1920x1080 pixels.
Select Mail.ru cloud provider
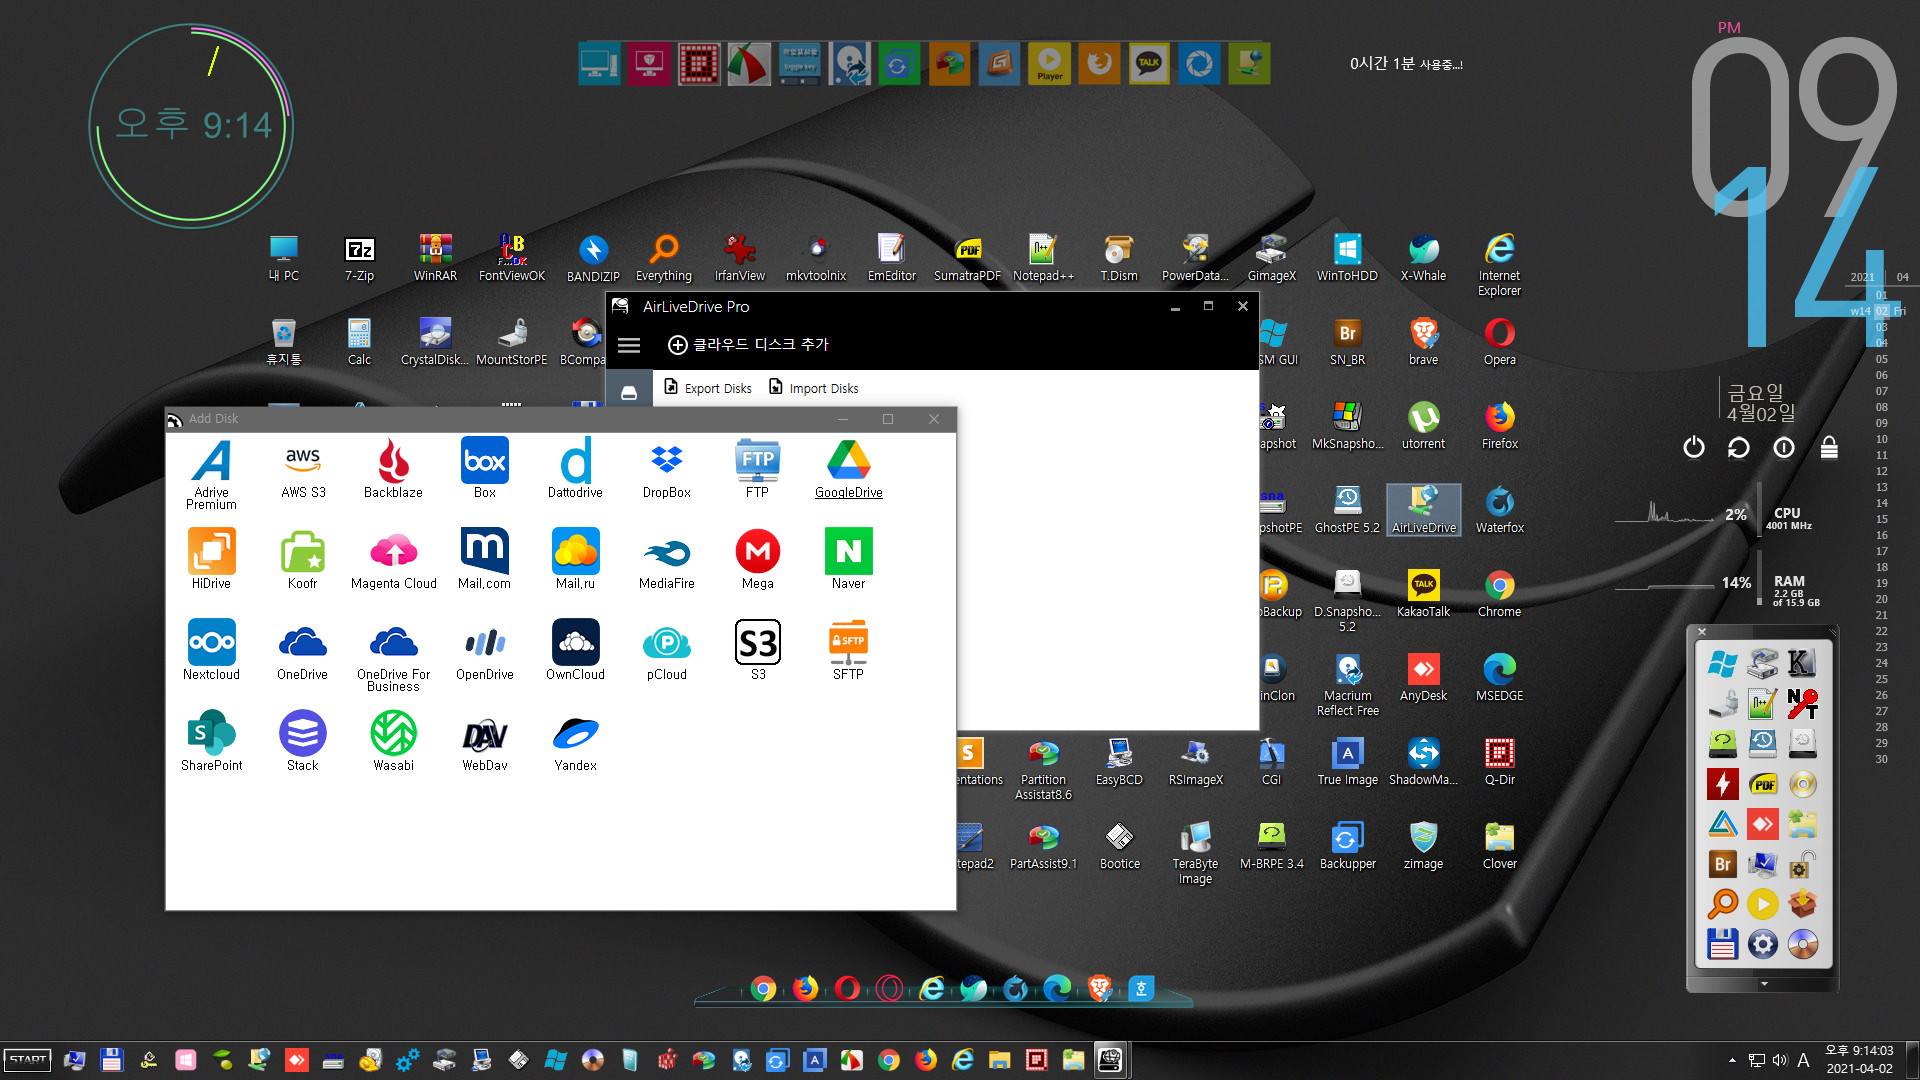pyautogui.click(x=575, y=559)
